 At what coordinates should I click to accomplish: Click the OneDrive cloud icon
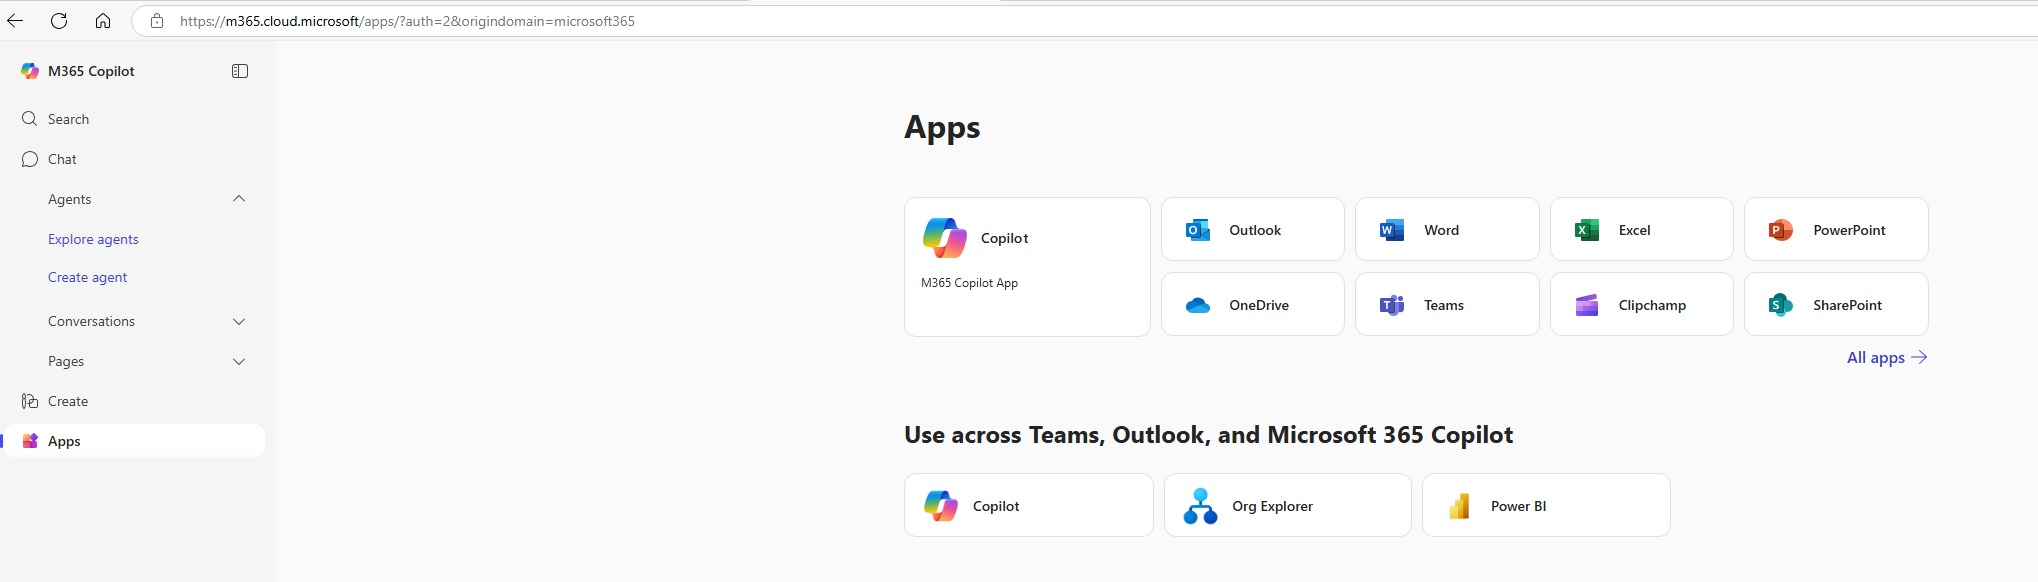point(1198,306)
